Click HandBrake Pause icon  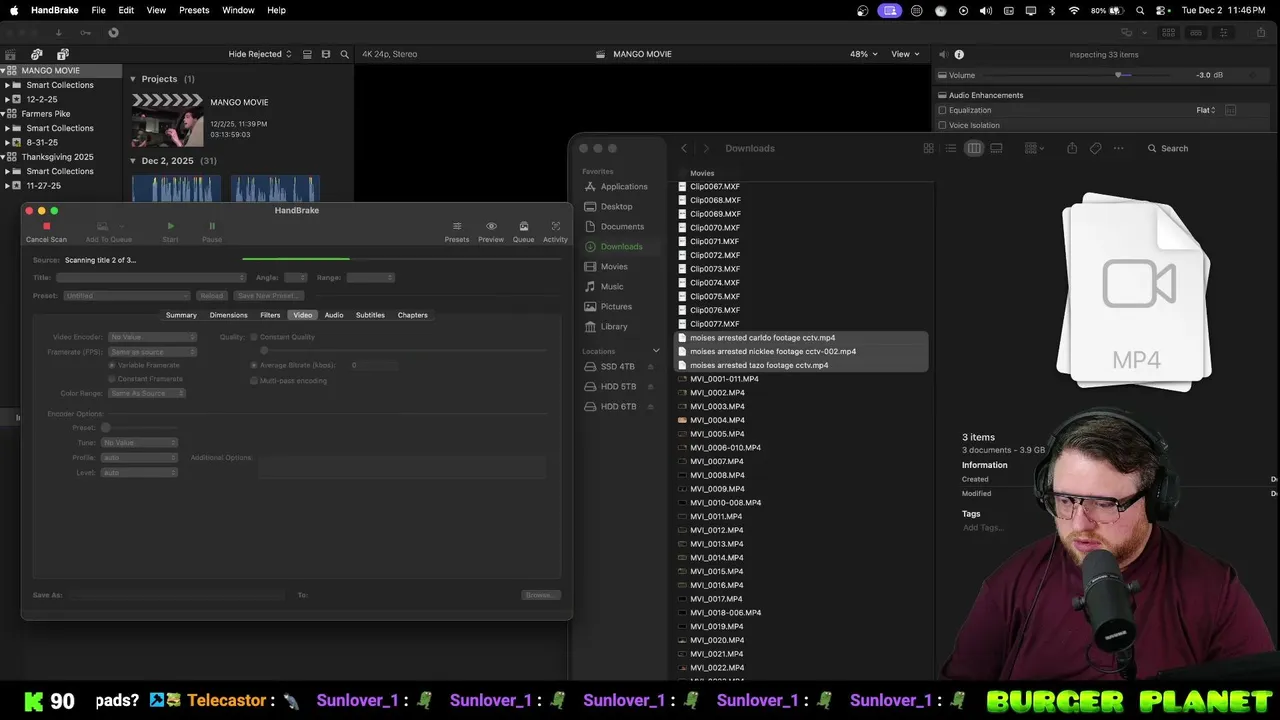[212, 227]
